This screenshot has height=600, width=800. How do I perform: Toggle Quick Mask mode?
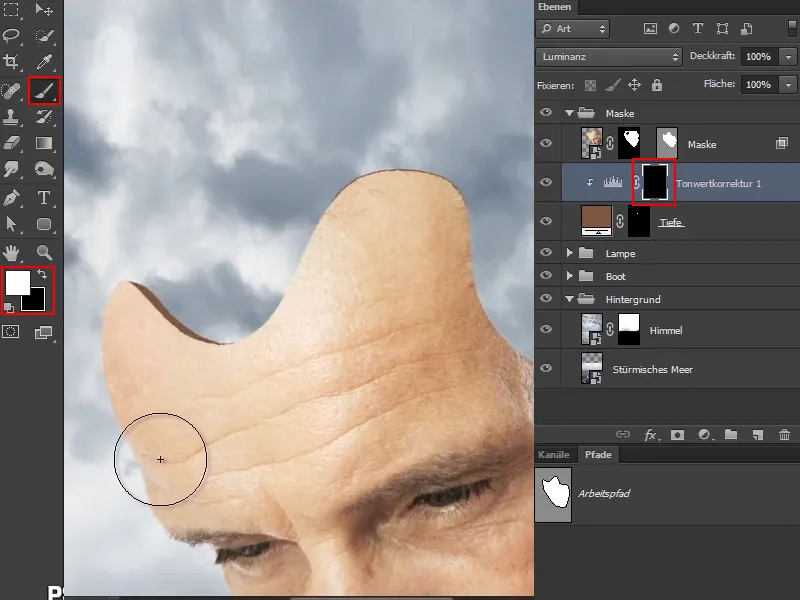coord(11,332)
